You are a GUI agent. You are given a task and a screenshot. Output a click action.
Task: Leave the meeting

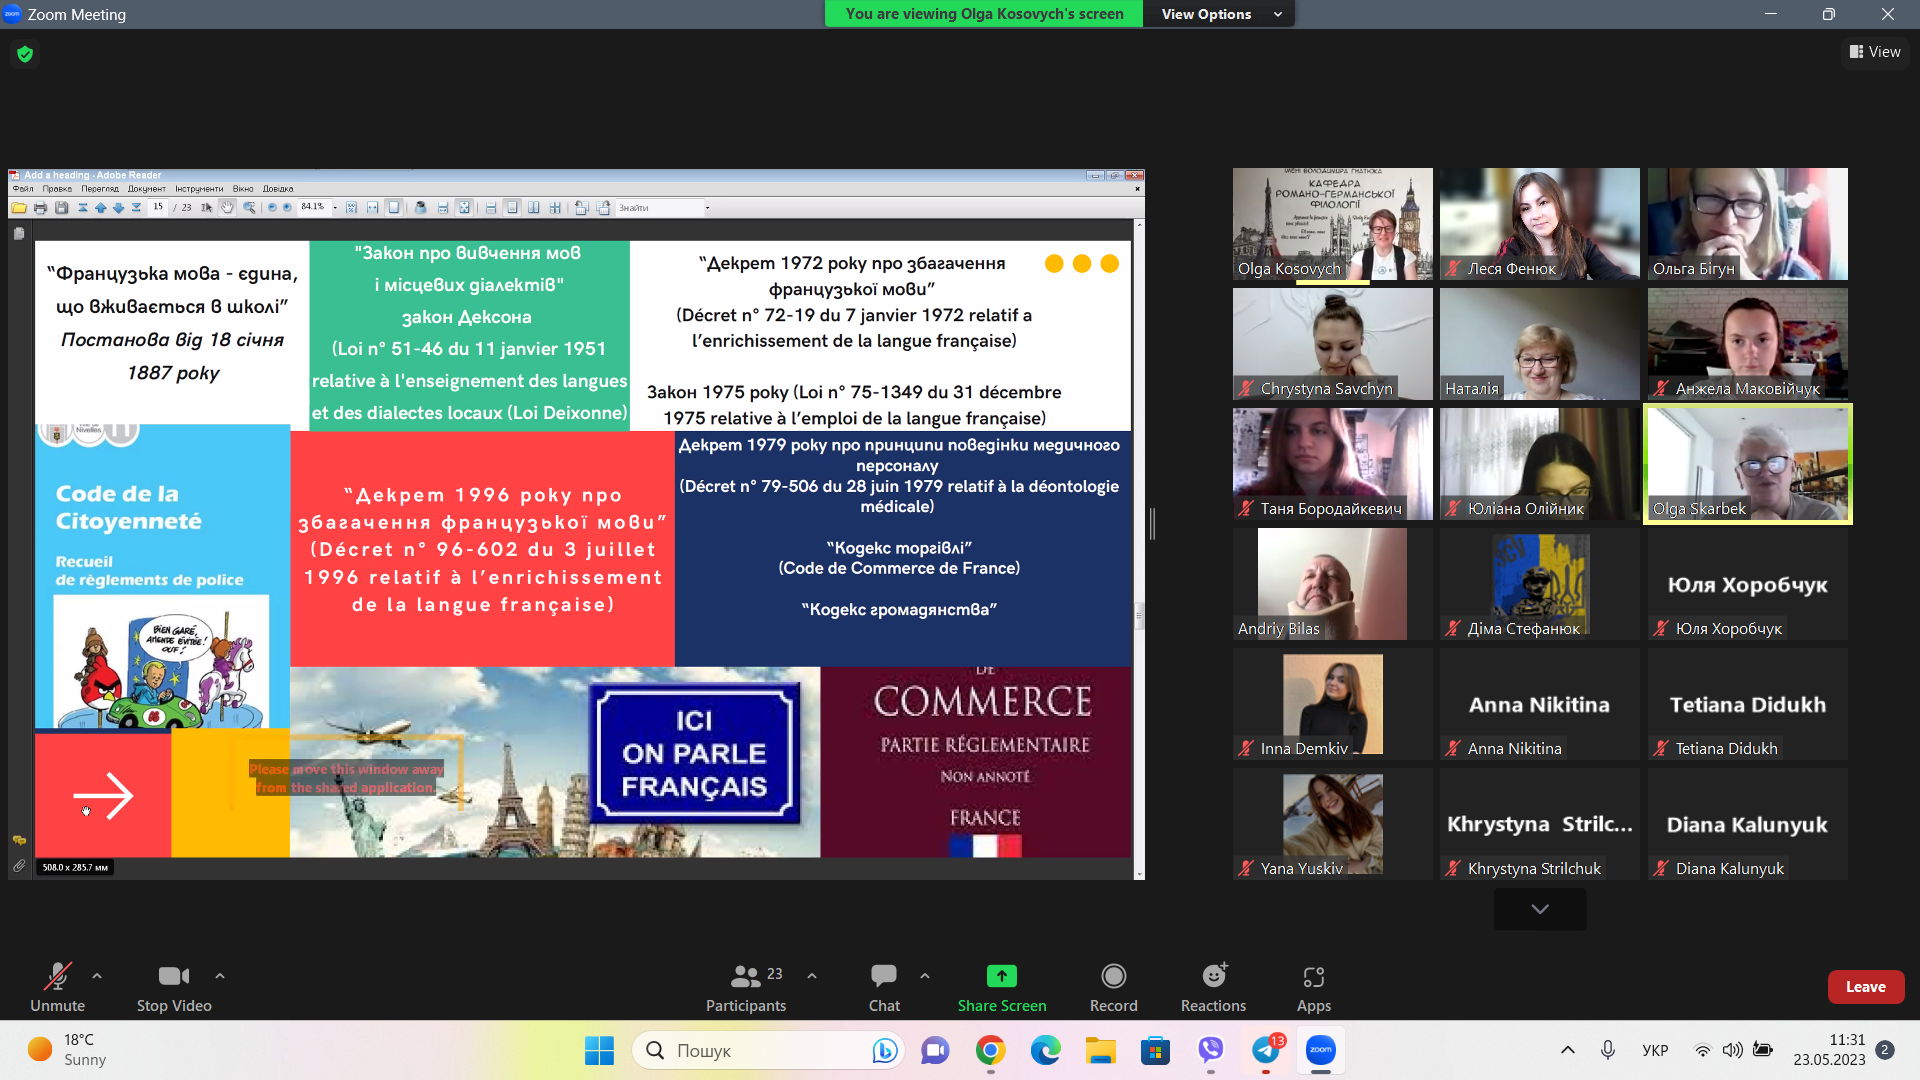click(1865, 986)
